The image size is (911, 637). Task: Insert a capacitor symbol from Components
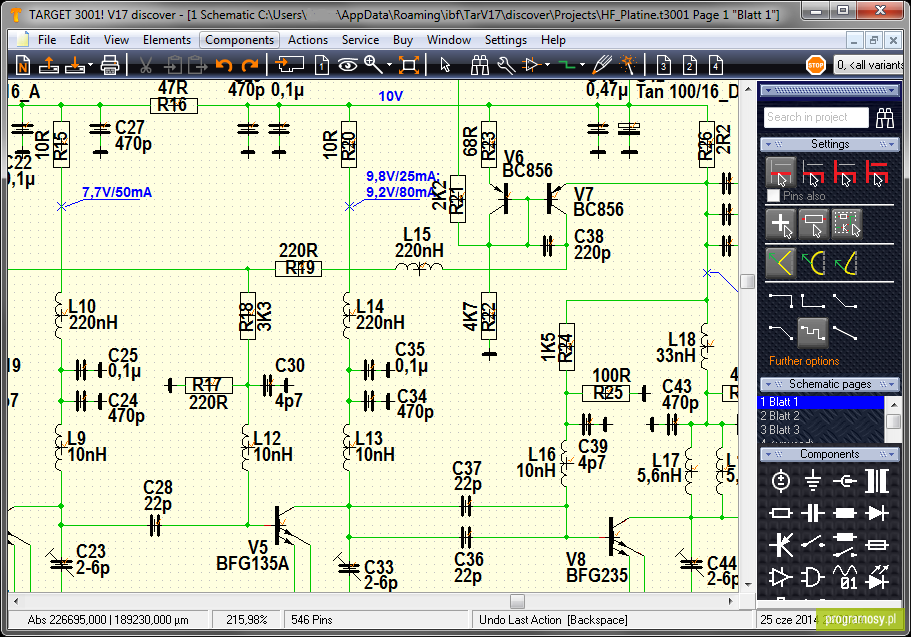(813, 513)
